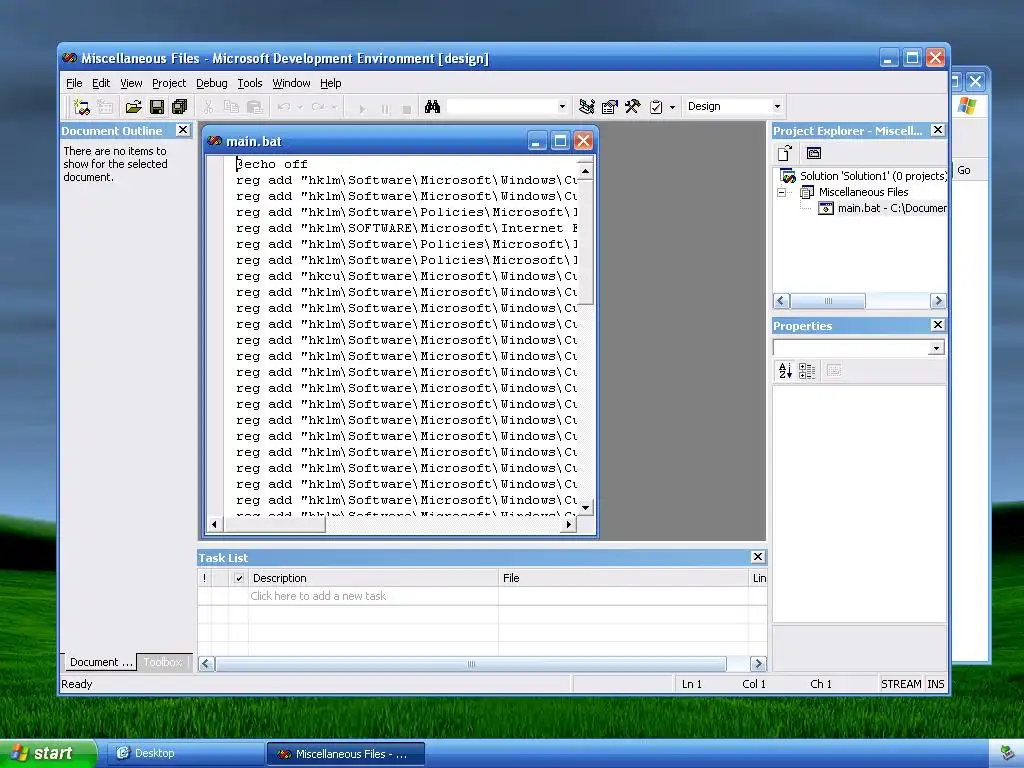
Task: Open Properties Window from the toolbar icon
Action: click(609, 107)
